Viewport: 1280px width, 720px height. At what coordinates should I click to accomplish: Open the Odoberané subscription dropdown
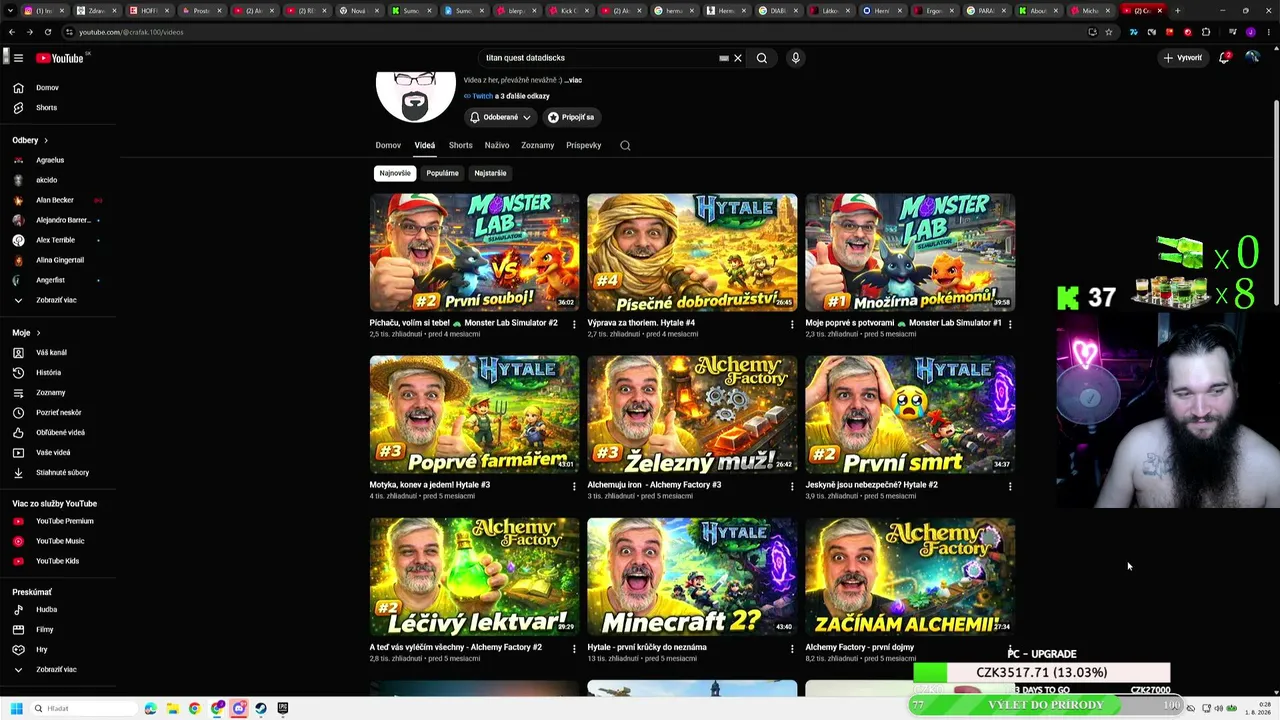[x=501, y=117]
